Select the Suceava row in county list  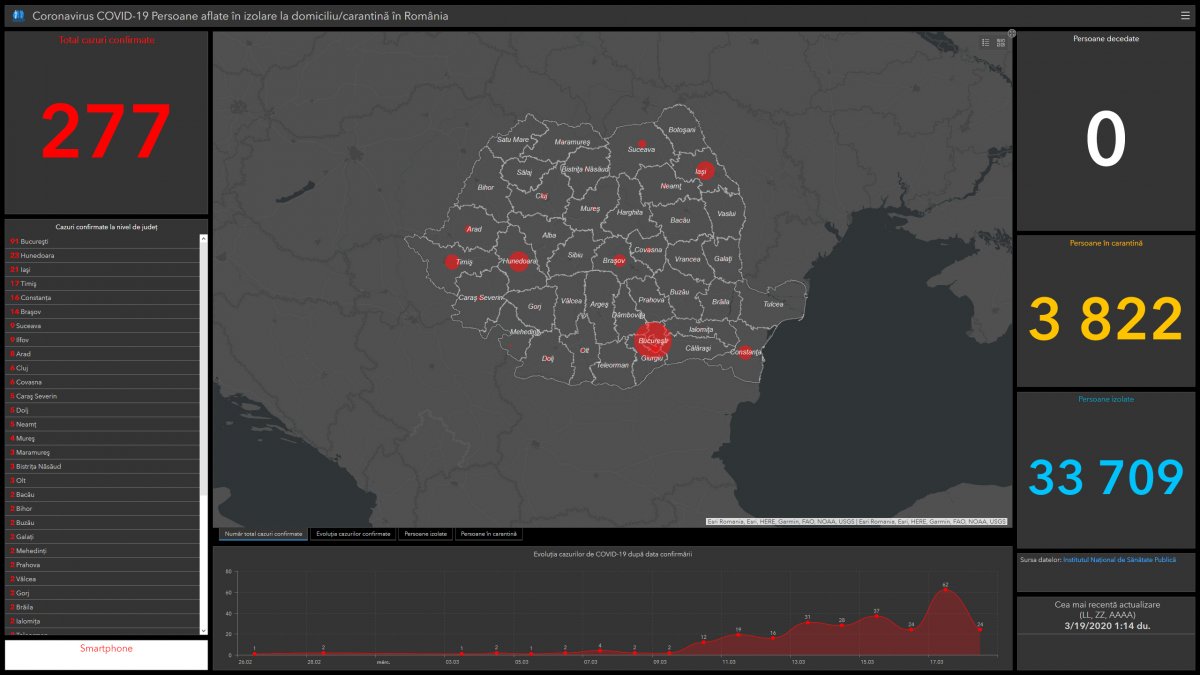pyautogui.click(x=103, y=325)
